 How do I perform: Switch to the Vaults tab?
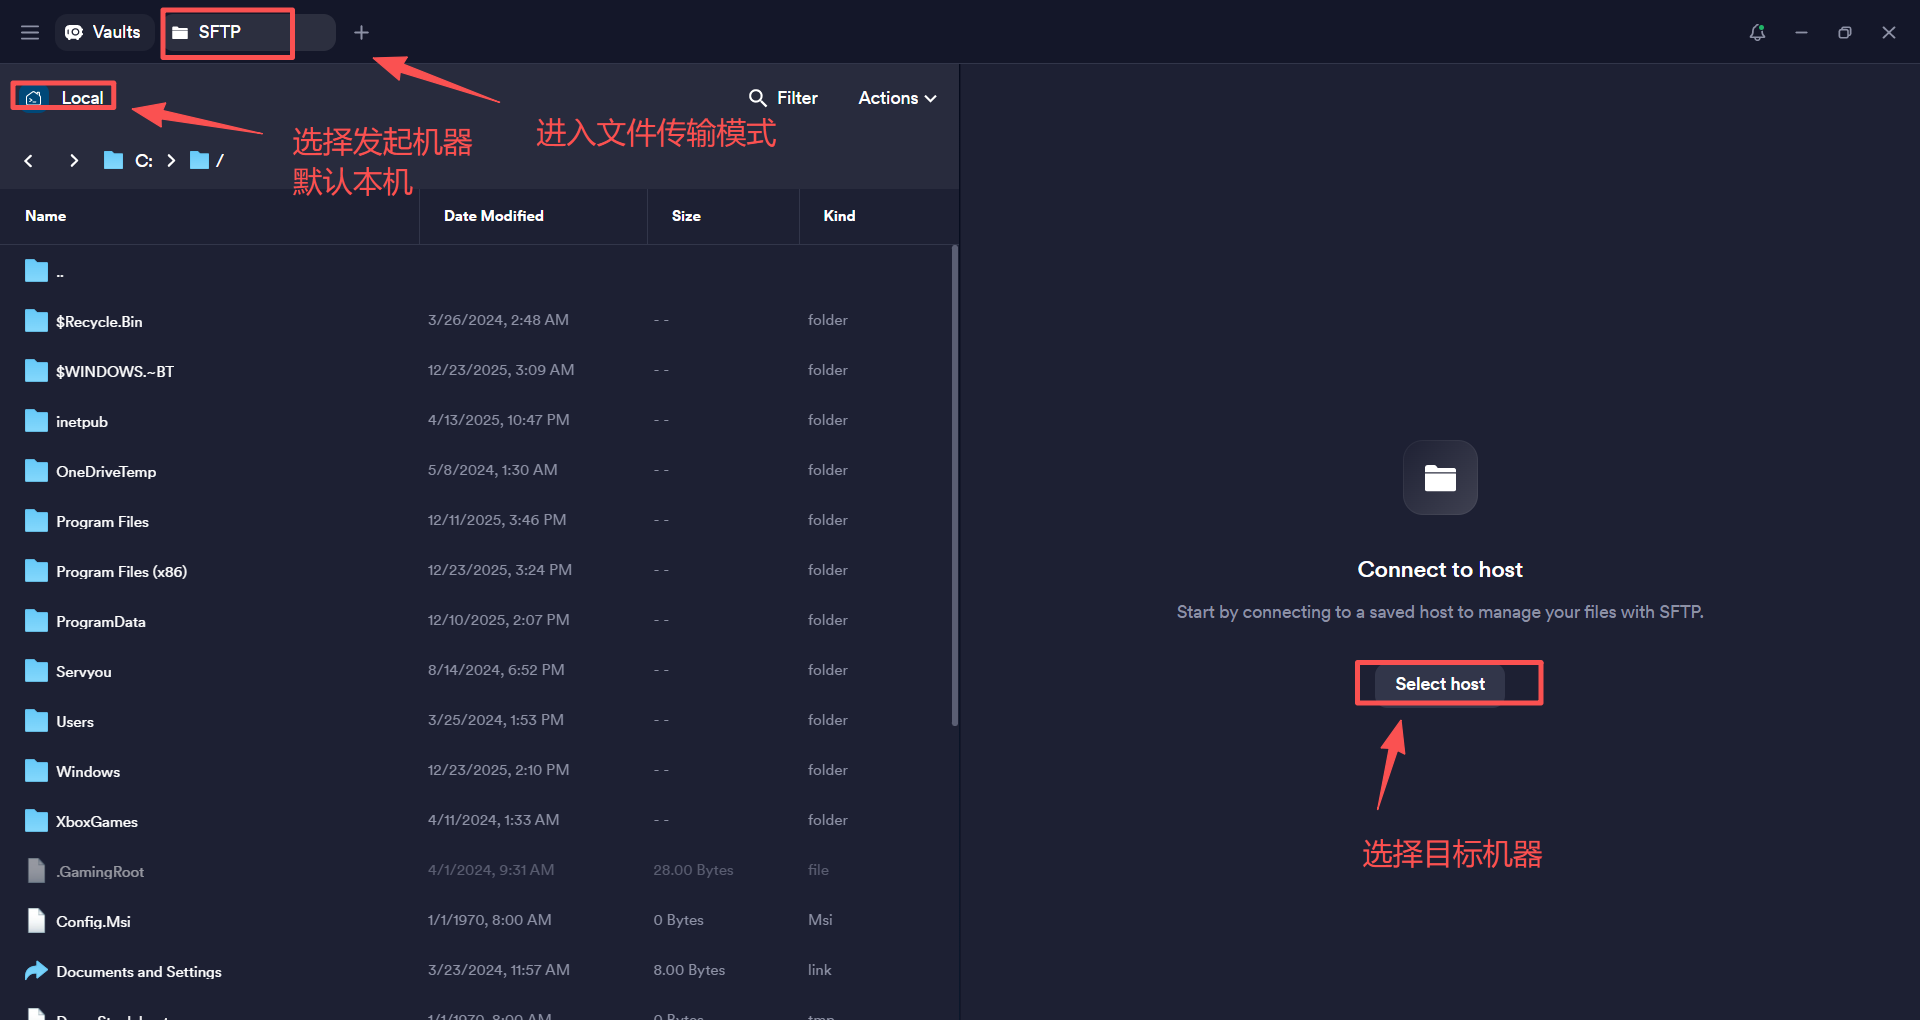(x=103, y=33)
